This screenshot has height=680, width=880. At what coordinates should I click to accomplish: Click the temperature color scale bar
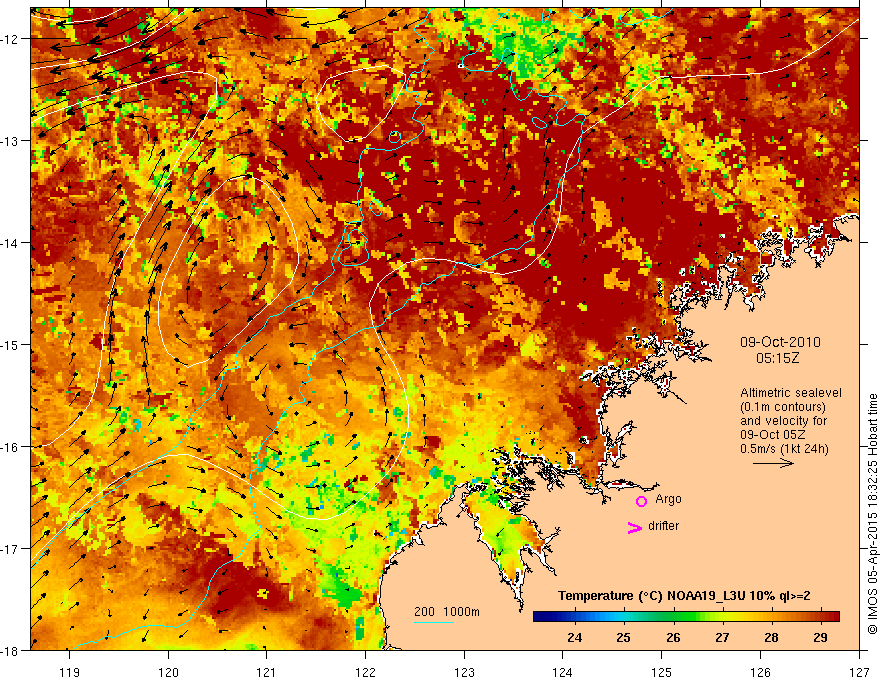pyautogui.click(x=686, y=616)
